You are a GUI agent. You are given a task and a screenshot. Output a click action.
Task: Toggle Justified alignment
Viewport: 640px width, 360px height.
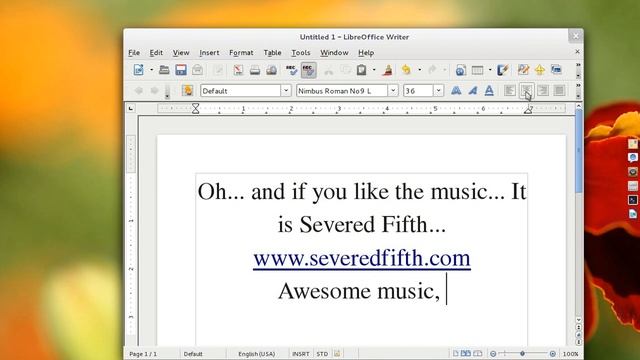[x=559, y=90]
